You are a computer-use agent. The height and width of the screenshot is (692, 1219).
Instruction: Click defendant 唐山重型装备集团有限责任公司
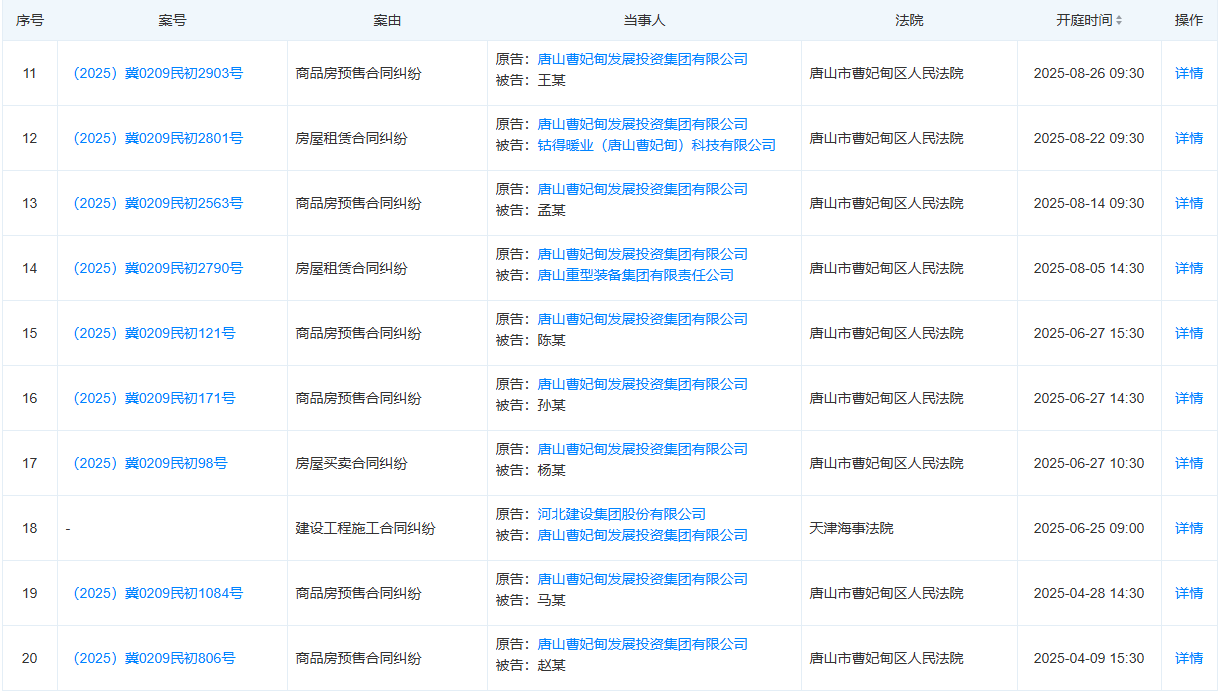[635, 275]
